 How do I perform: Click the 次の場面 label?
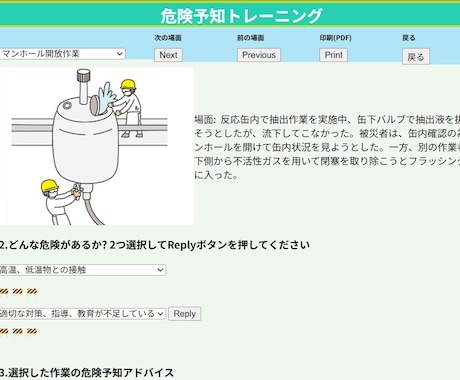click(x=168, y=38)
